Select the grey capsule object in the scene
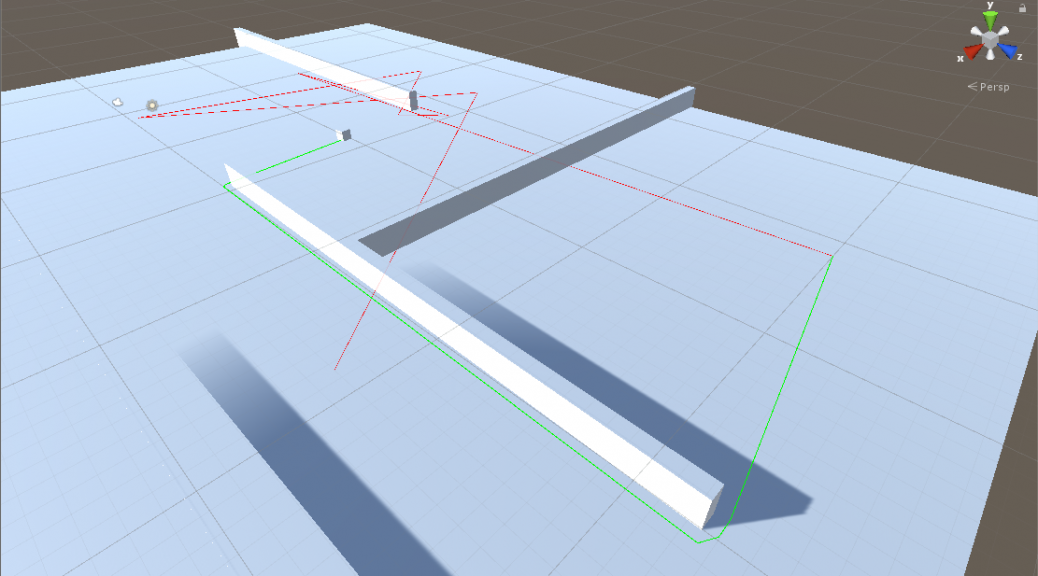The image size is (1038, 576). coord(414,101)
